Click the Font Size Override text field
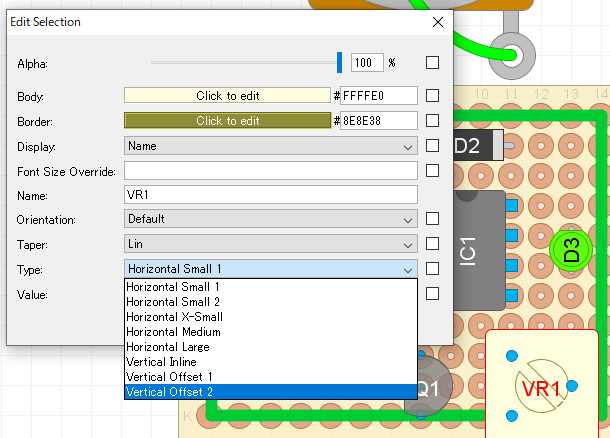The image size is (610, 438). pyautogui.click(x=271, y=171)
